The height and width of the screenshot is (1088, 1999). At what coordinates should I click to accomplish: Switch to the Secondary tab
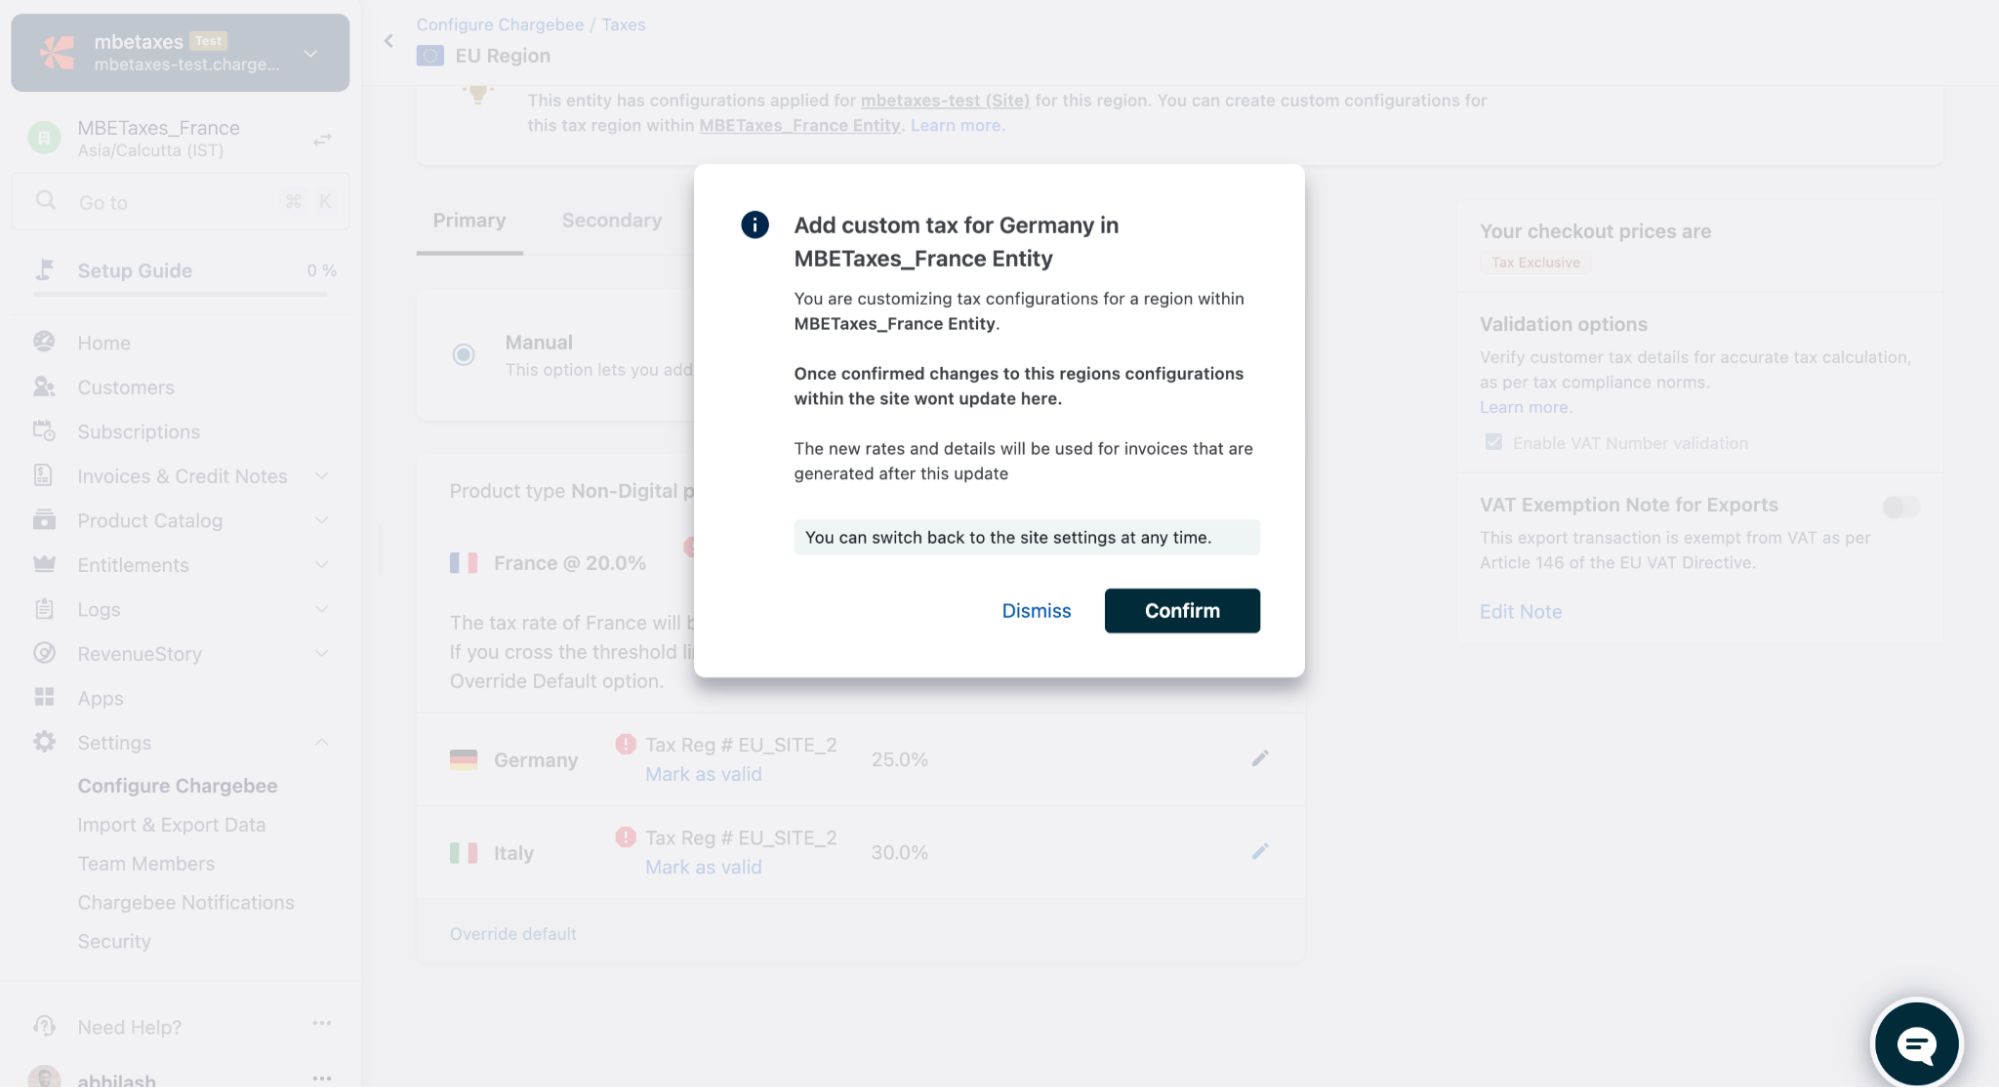pos(611,220)
